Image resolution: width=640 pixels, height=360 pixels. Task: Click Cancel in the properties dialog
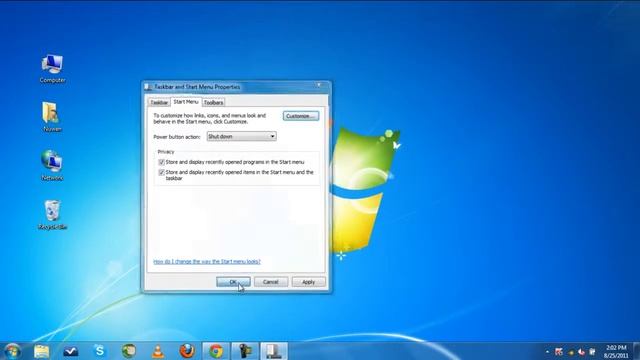(x=271, y=282)
